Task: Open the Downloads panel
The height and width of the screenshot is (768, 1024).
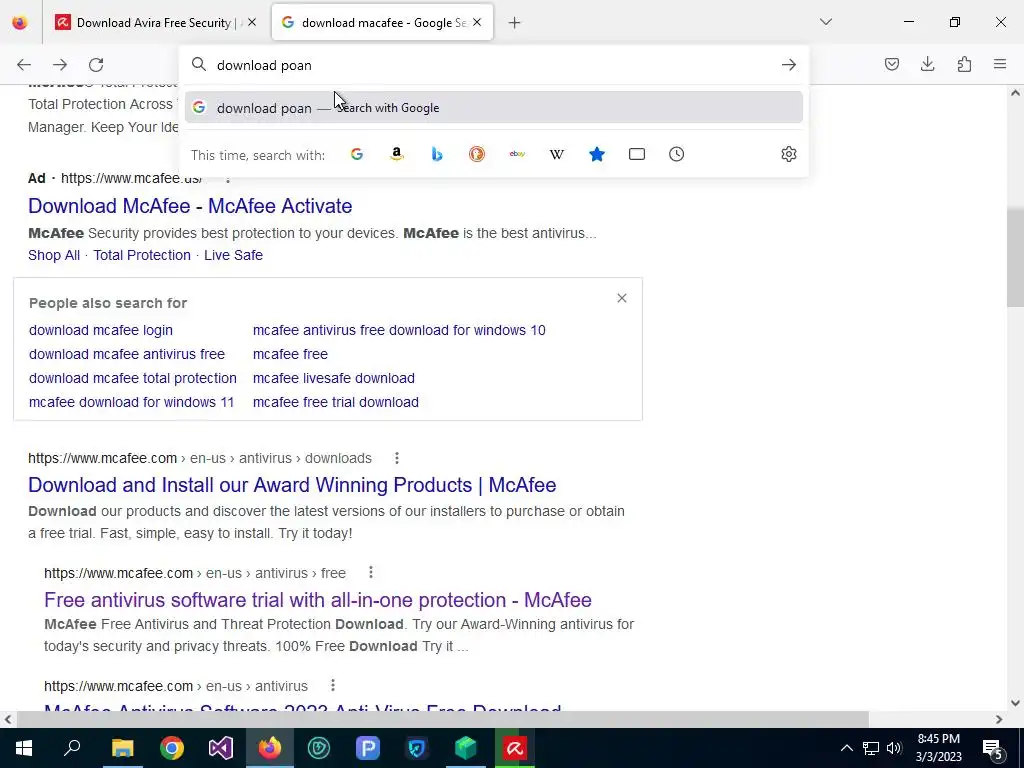Action: [927, 64]
